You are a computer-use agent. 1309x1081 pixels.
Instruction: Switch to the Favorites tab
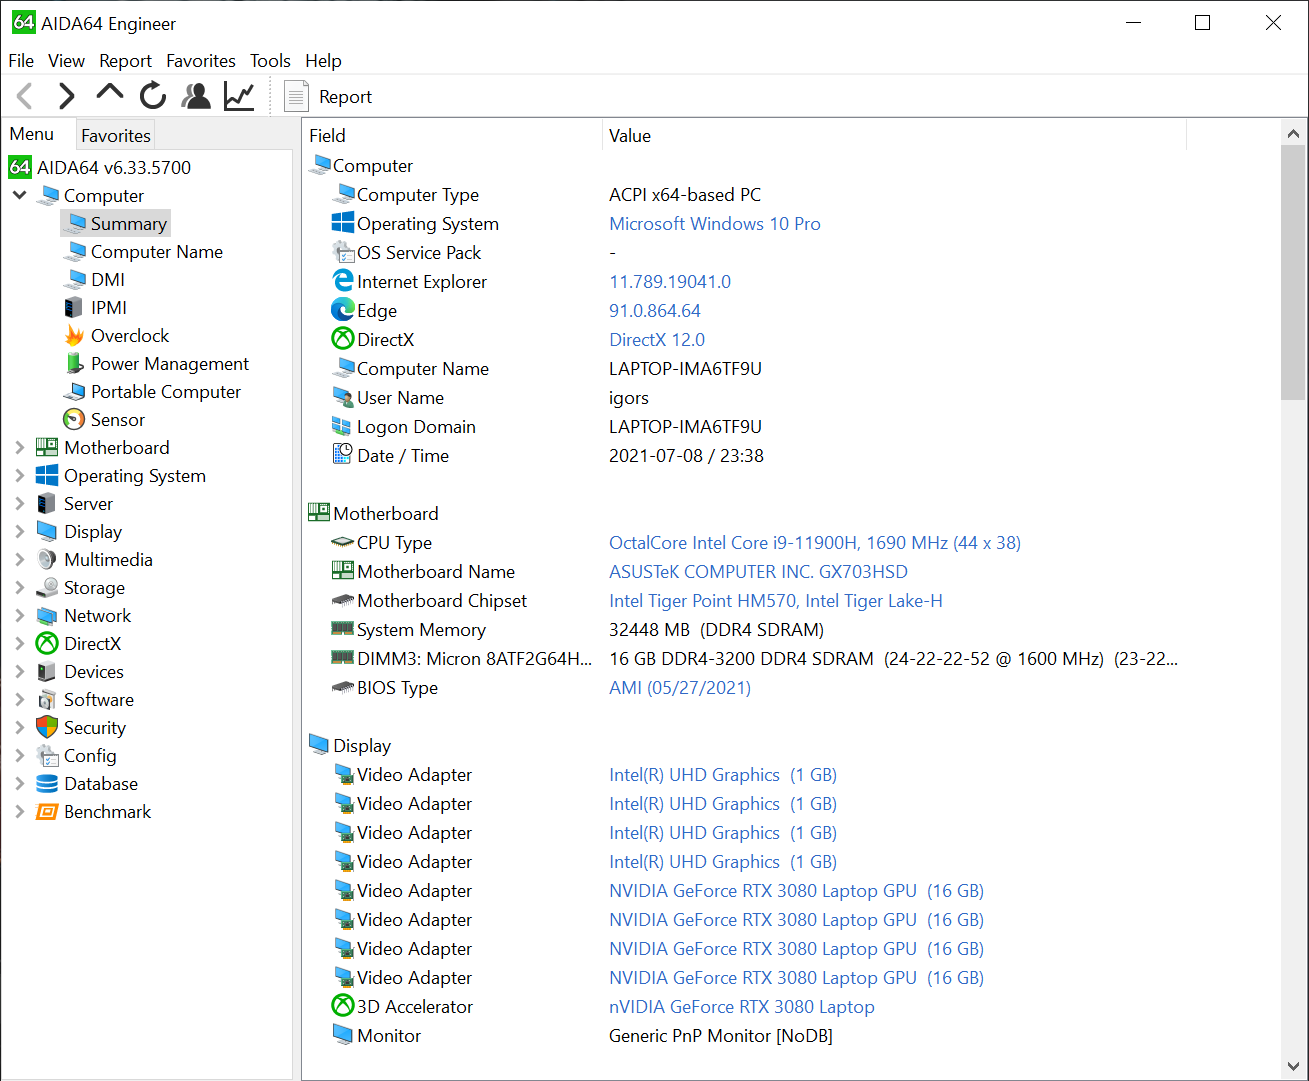(116, 135)
